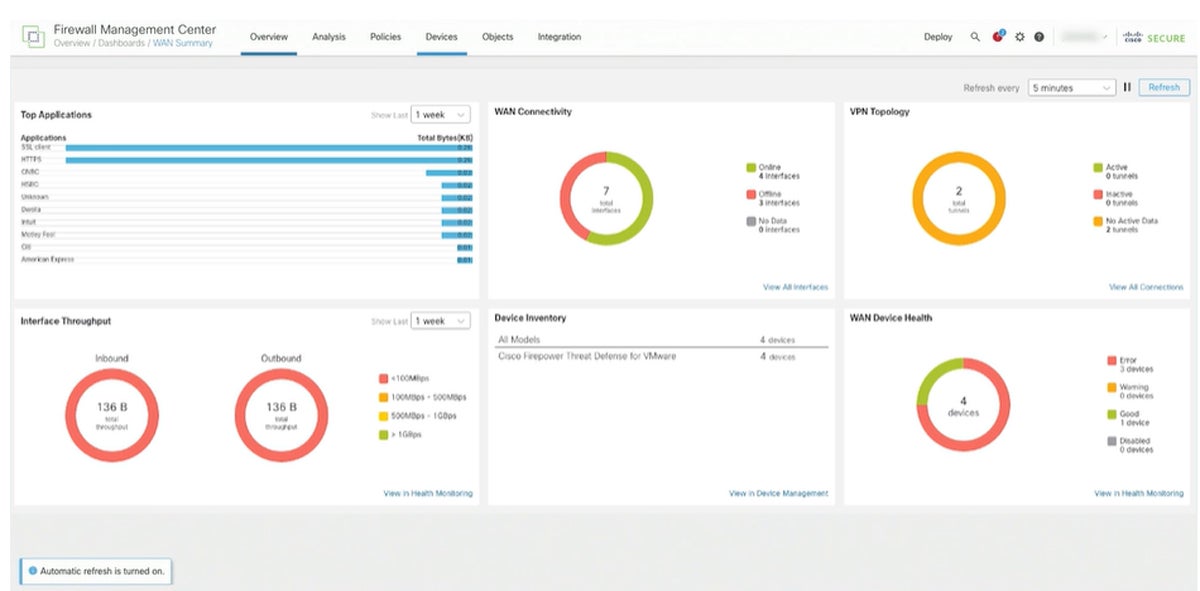This screenshot has height=591, width=1200.
Task: Switch to the Policies tab
Action: tap(384, 36)
